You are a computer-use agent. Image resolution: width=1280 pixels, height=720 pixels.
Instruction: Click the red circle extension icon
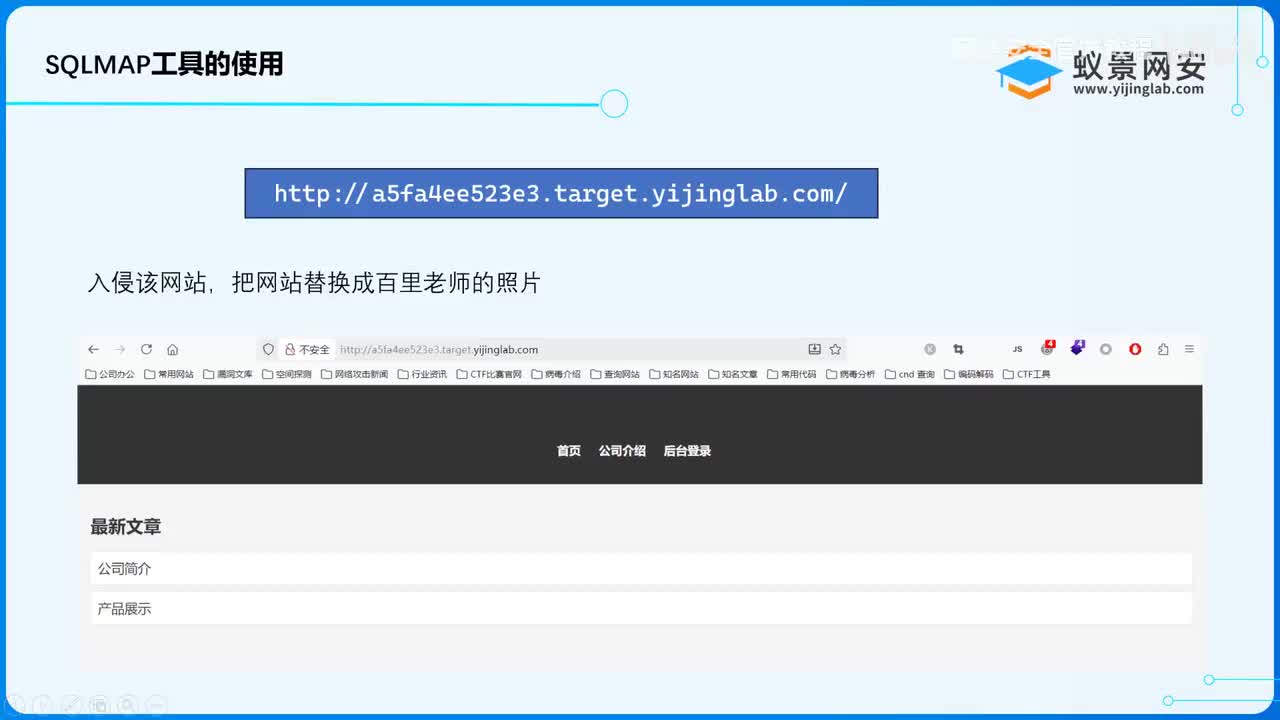point(1135,349)
